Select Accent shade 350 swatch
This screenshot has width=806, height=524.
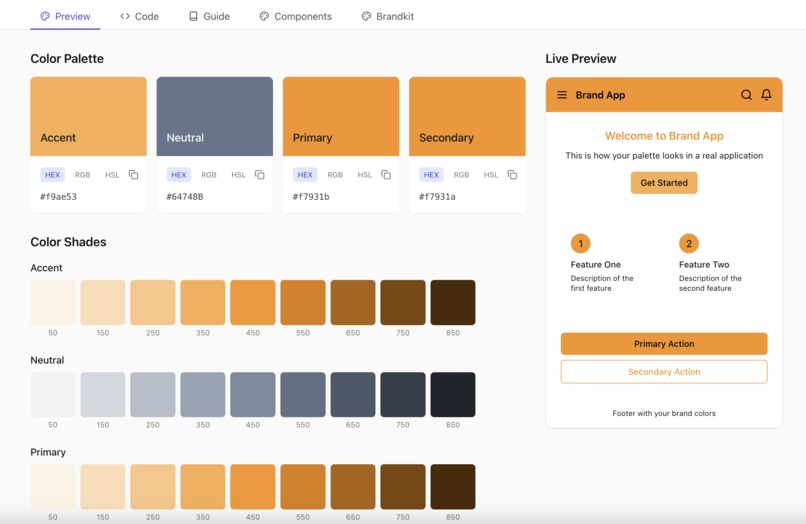[203, 302]
